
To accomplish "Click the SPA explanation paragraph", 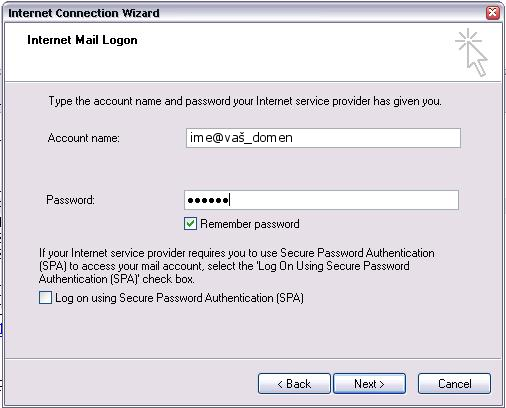I will pyautogui.click(x=237, y=266).
